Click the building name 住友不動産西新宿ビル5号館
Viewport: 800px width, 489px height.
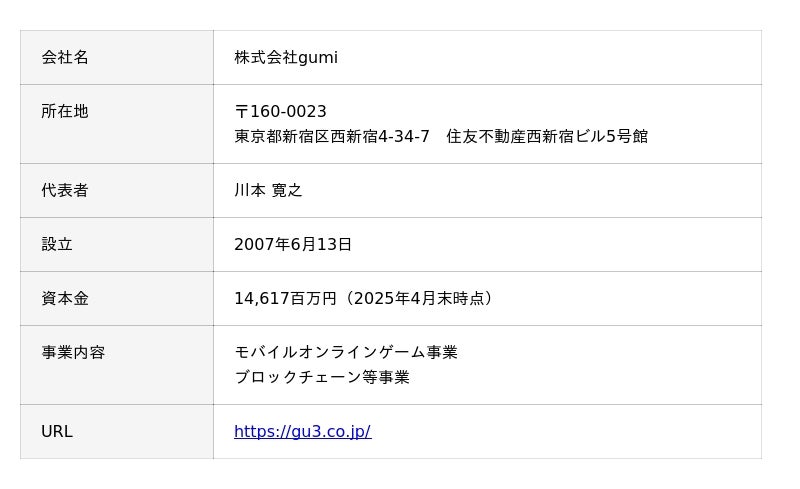point(547,136)
